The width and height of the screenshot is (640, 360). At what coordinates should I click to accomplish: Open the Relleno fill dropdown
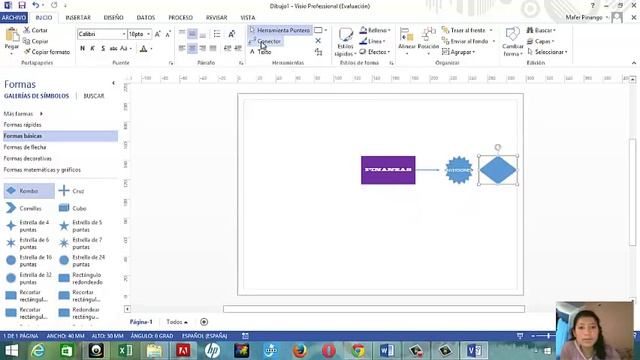point(375,30)
